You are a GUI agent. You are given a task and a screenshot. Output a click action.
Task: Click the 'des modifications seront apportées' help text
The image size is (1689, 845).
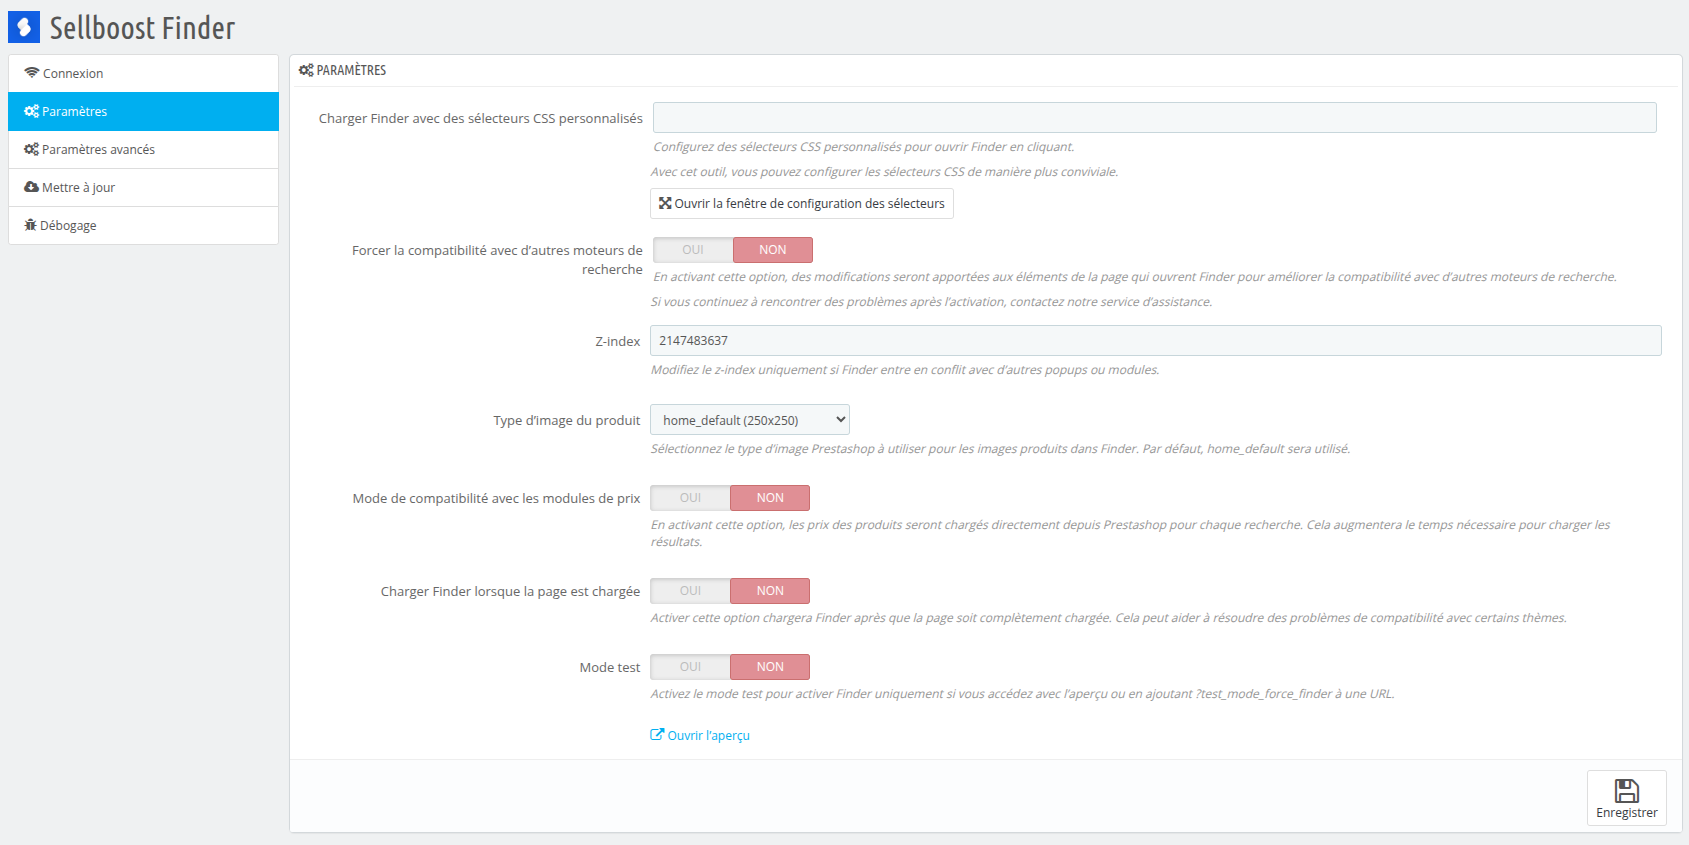point(1135,277)
